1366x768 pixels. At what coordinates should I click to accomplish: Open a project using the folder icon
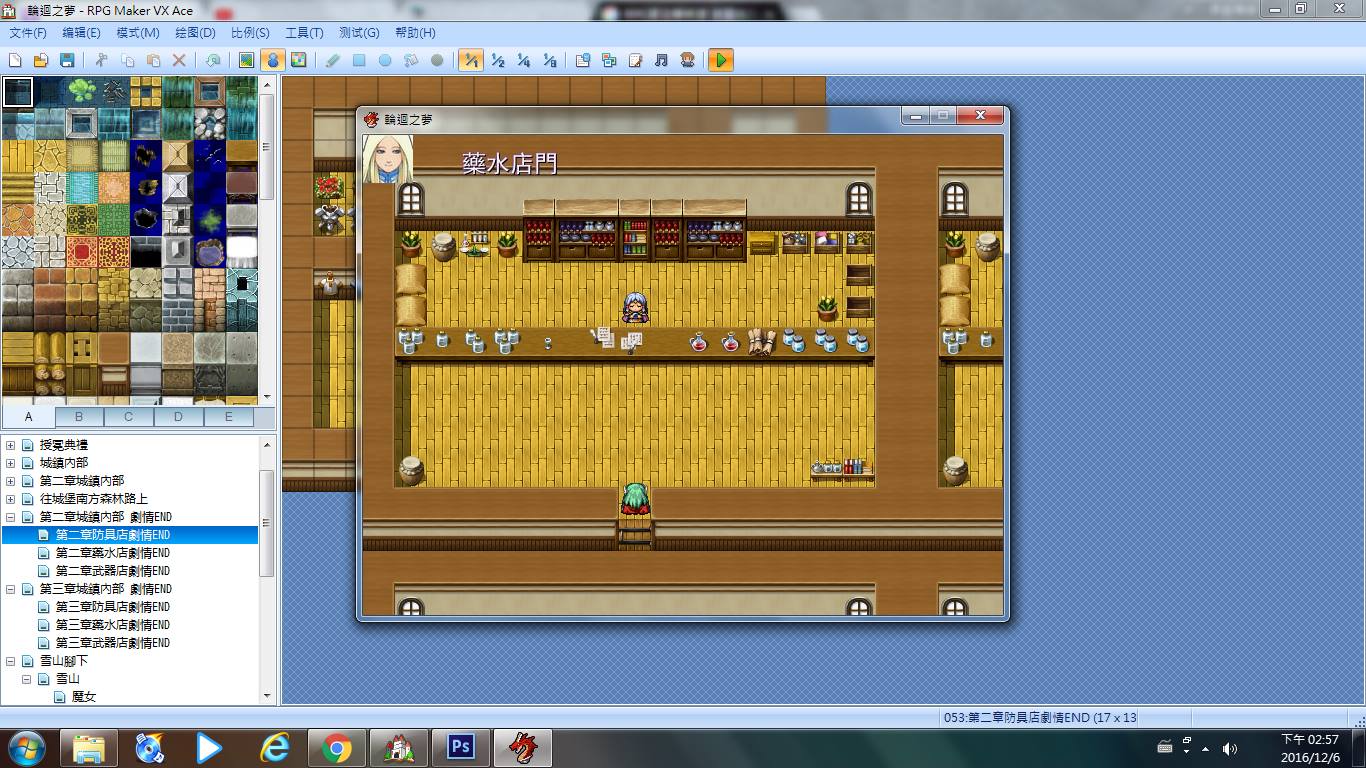pyautogui.click(x=41, y=61)
